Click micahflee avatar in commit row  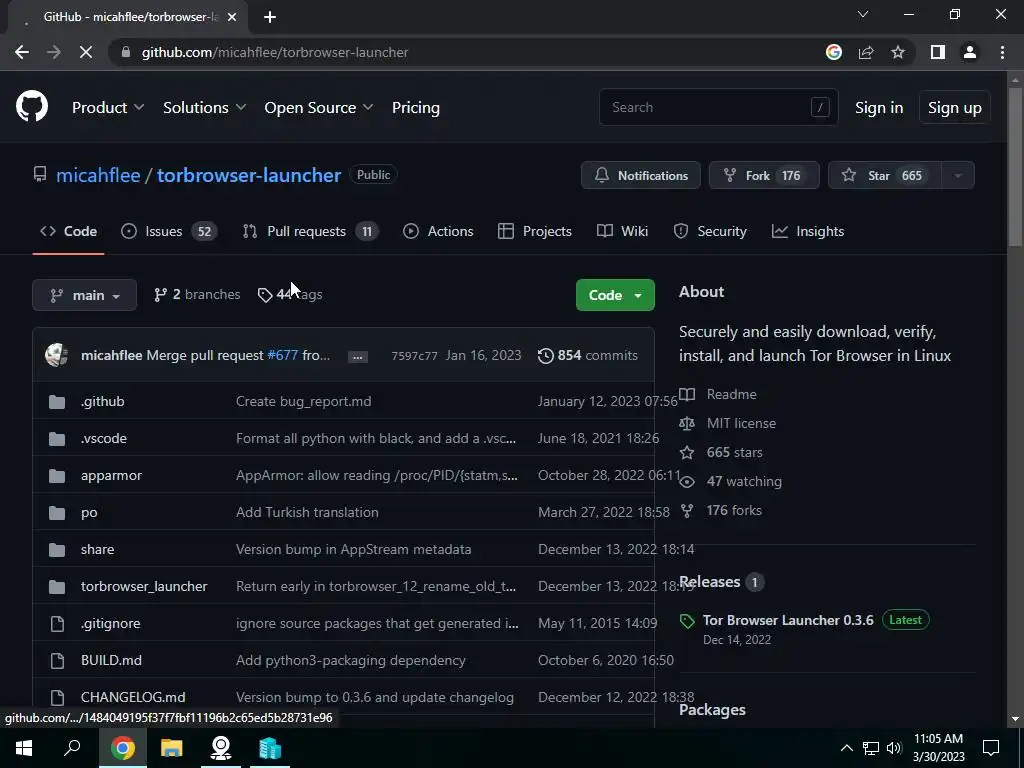56,355
